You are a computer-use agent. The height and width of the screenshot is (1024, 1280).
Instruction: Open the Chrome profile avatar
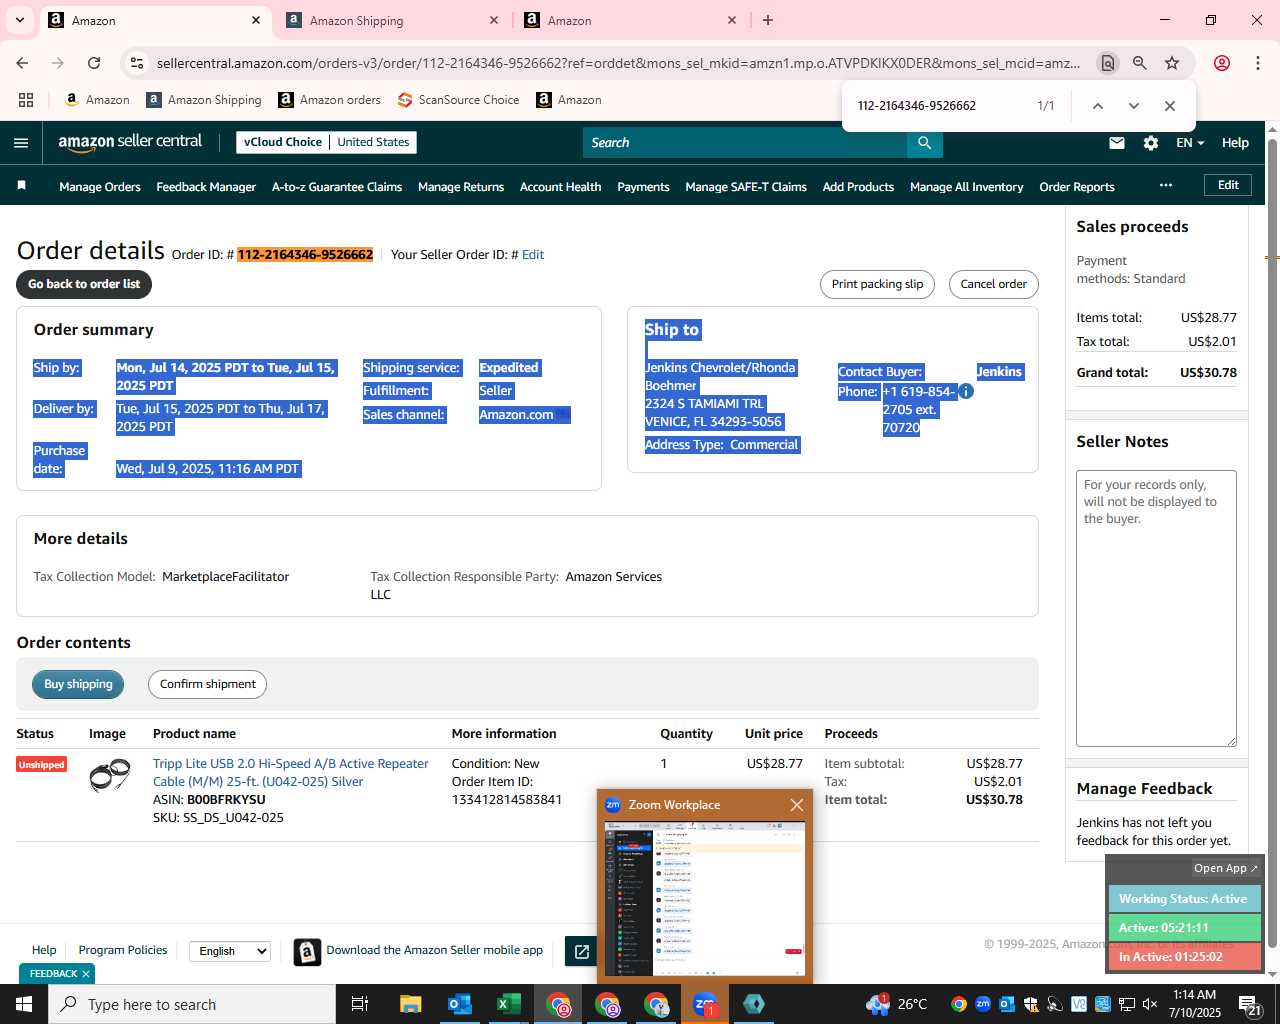tap(1222, 63)
